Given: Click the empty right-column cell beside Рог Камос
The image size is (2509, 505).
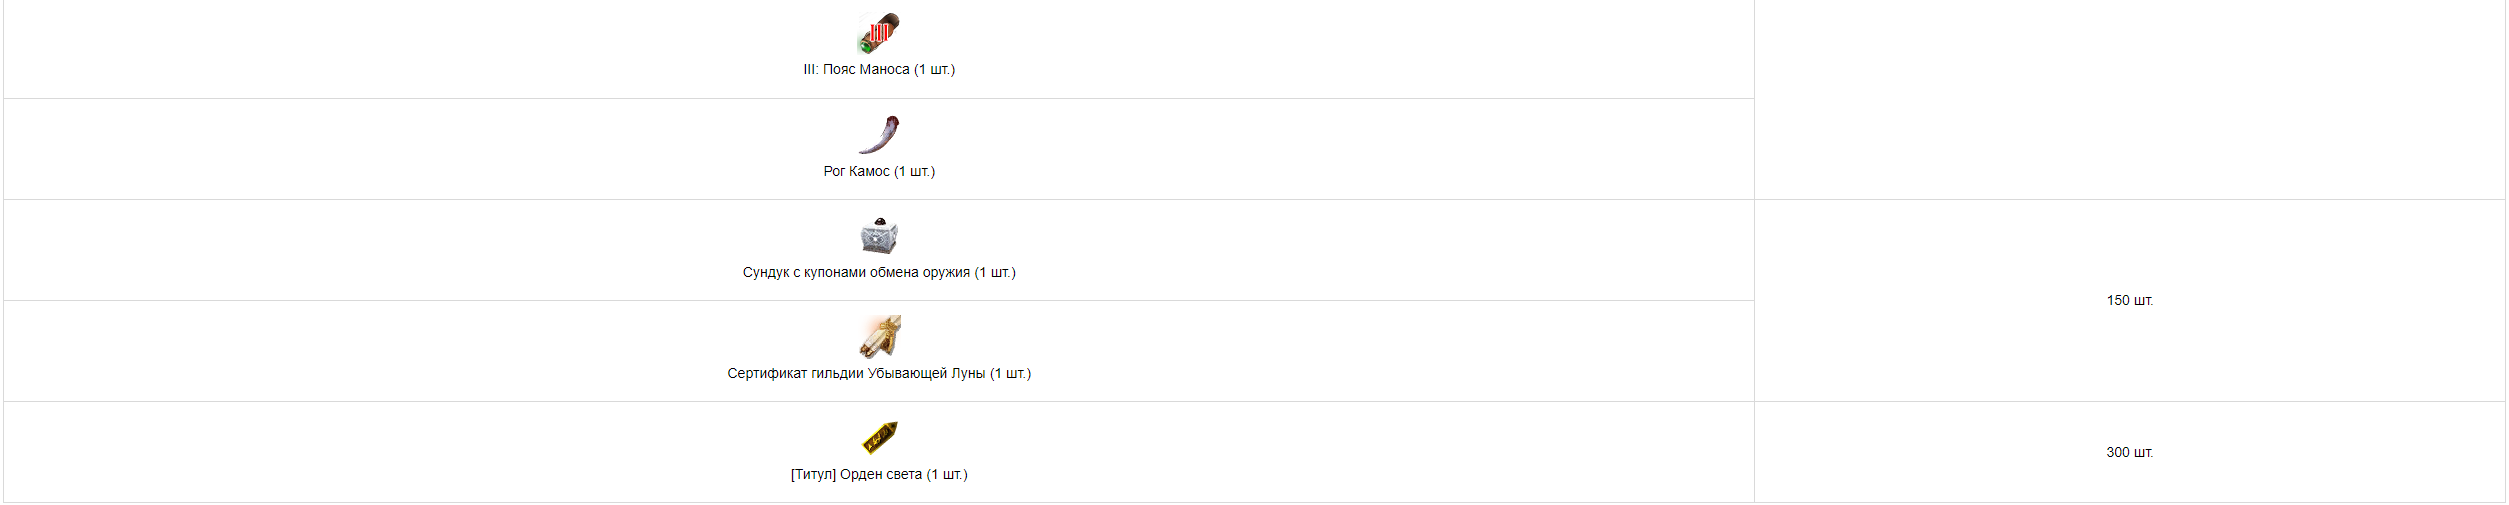Looking at the screenshot, I should (2129, 100).
